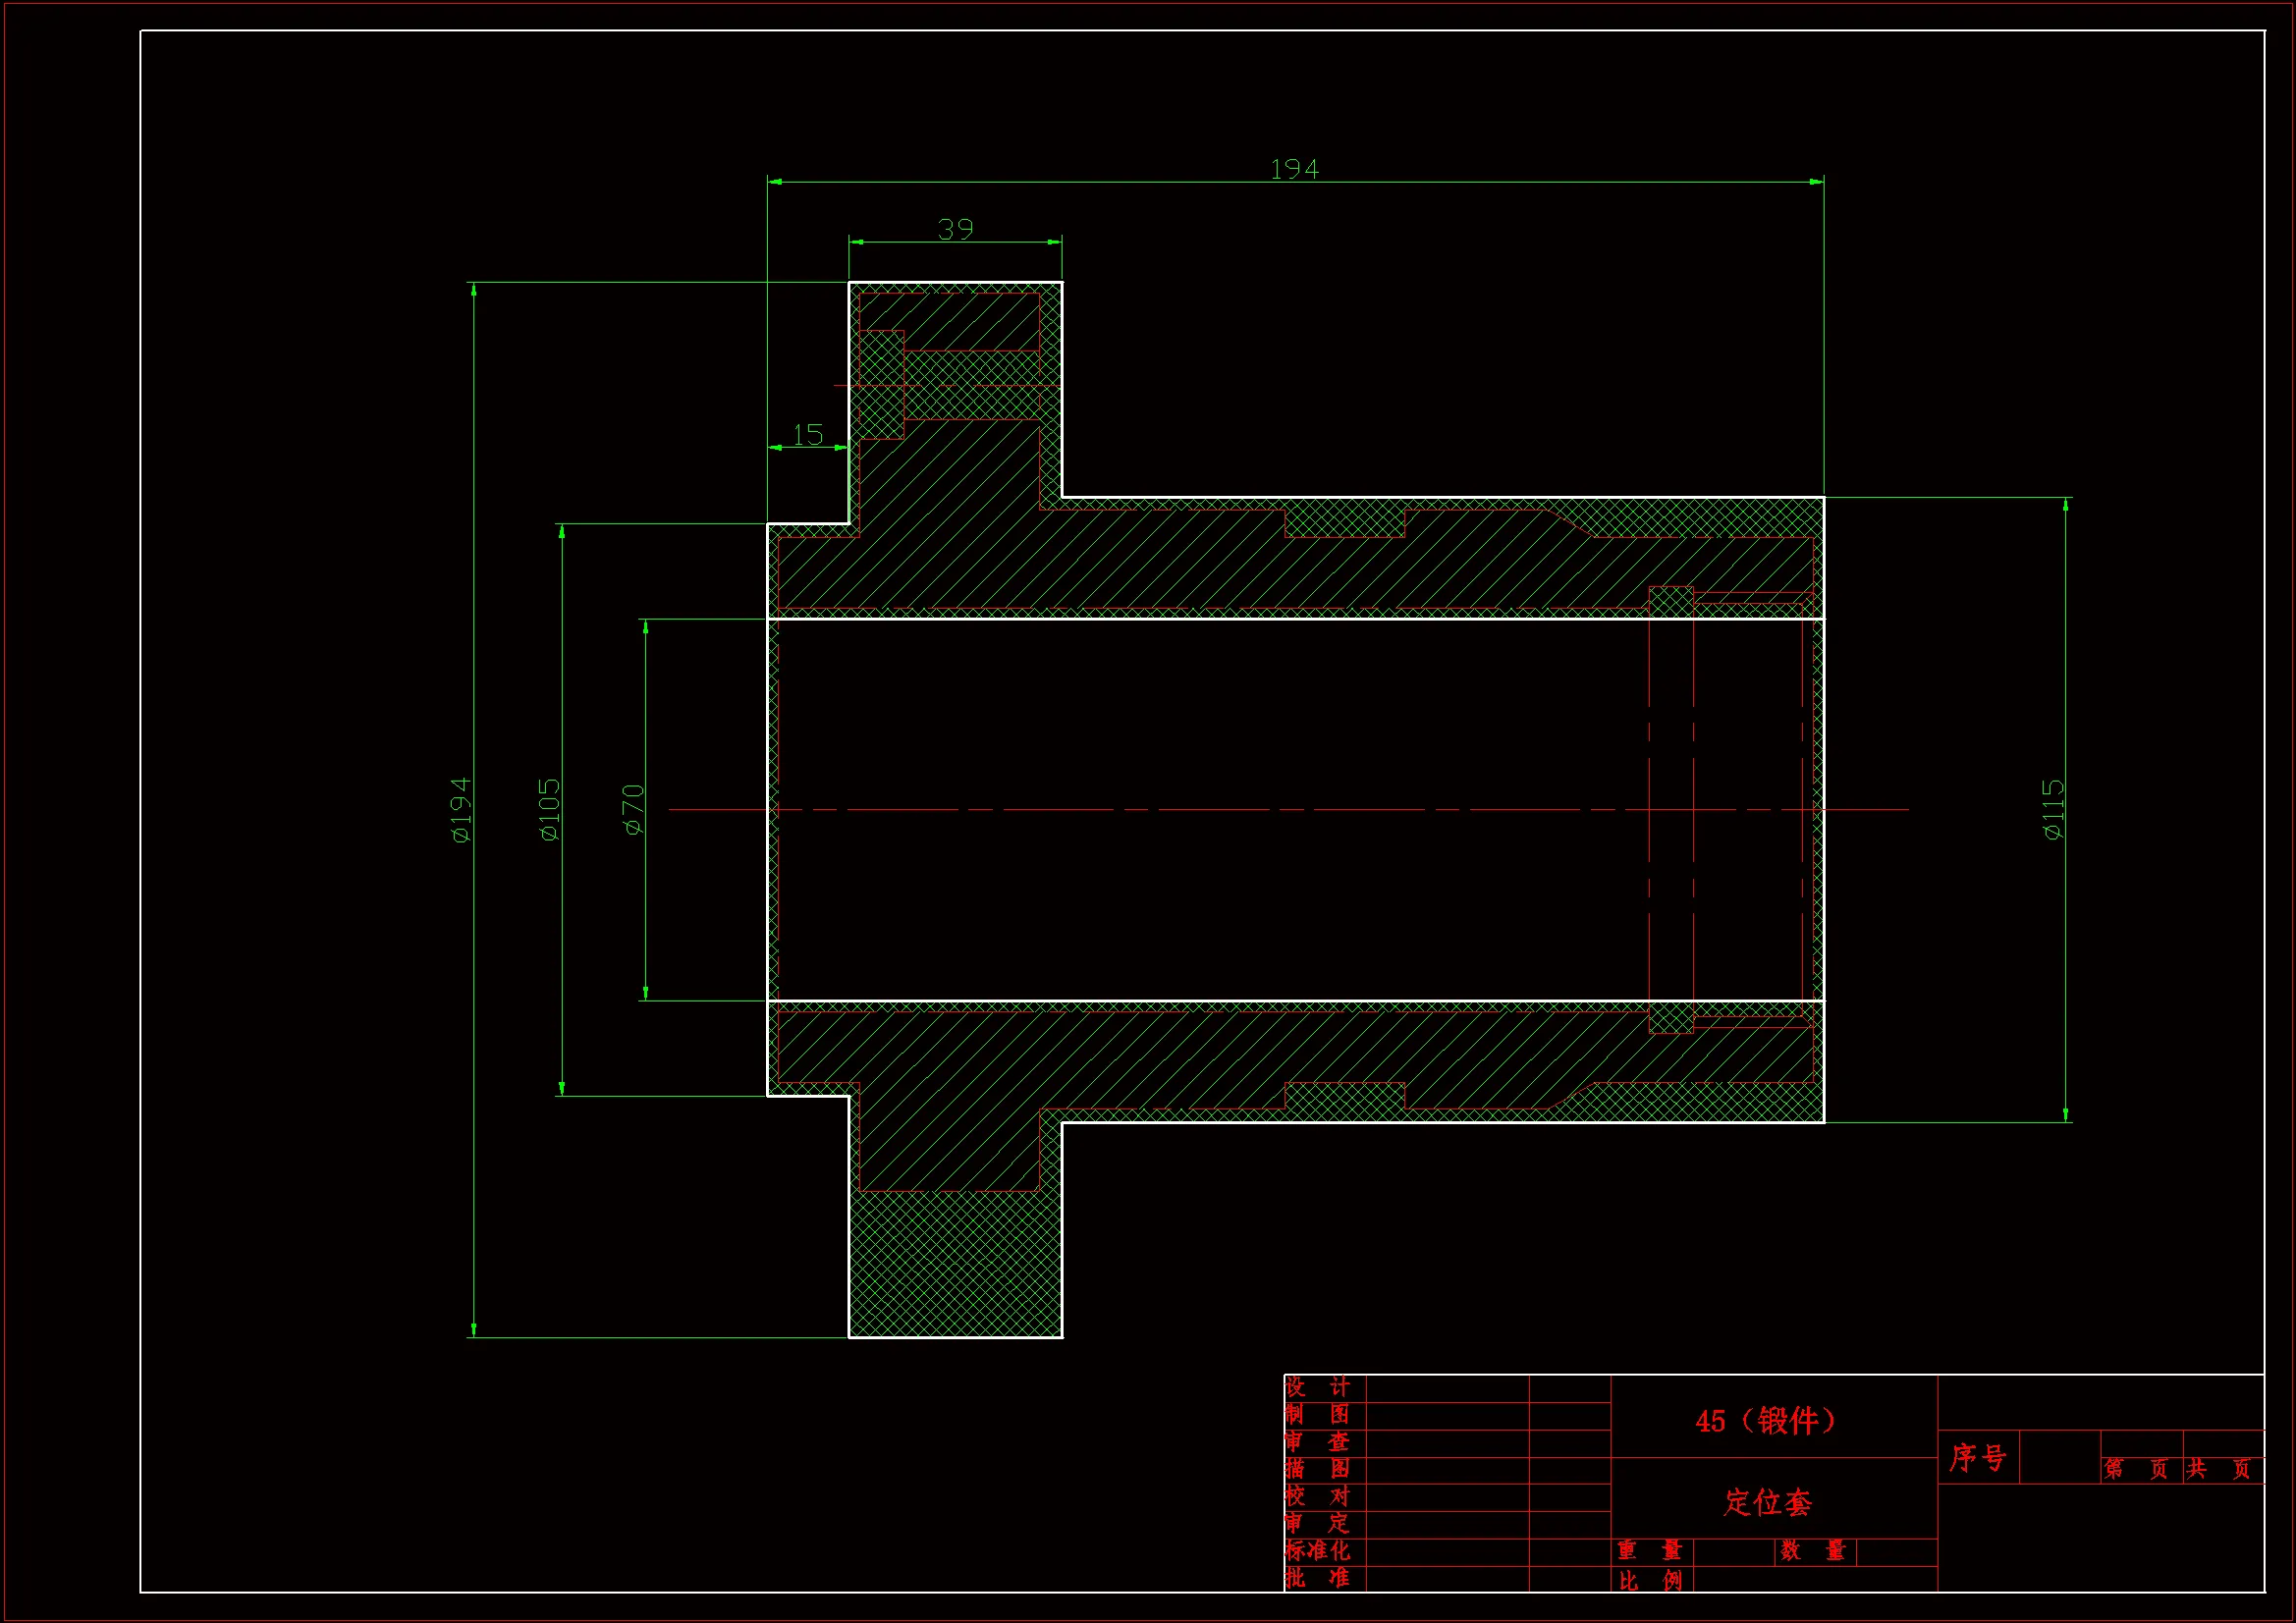
Task: Select the 序号 label in title block
Action: [x=1977, y=1457]
